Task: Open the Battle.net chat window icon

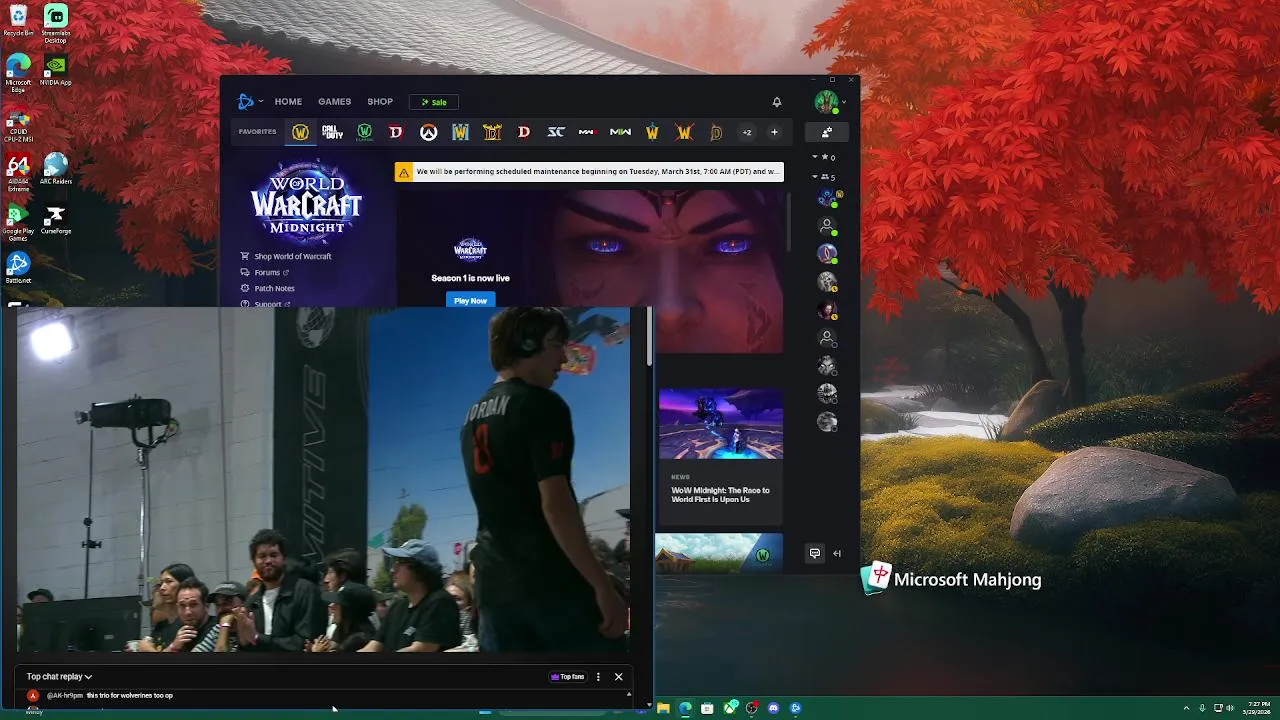Action: pyautogui.click(x=815, y=553)
